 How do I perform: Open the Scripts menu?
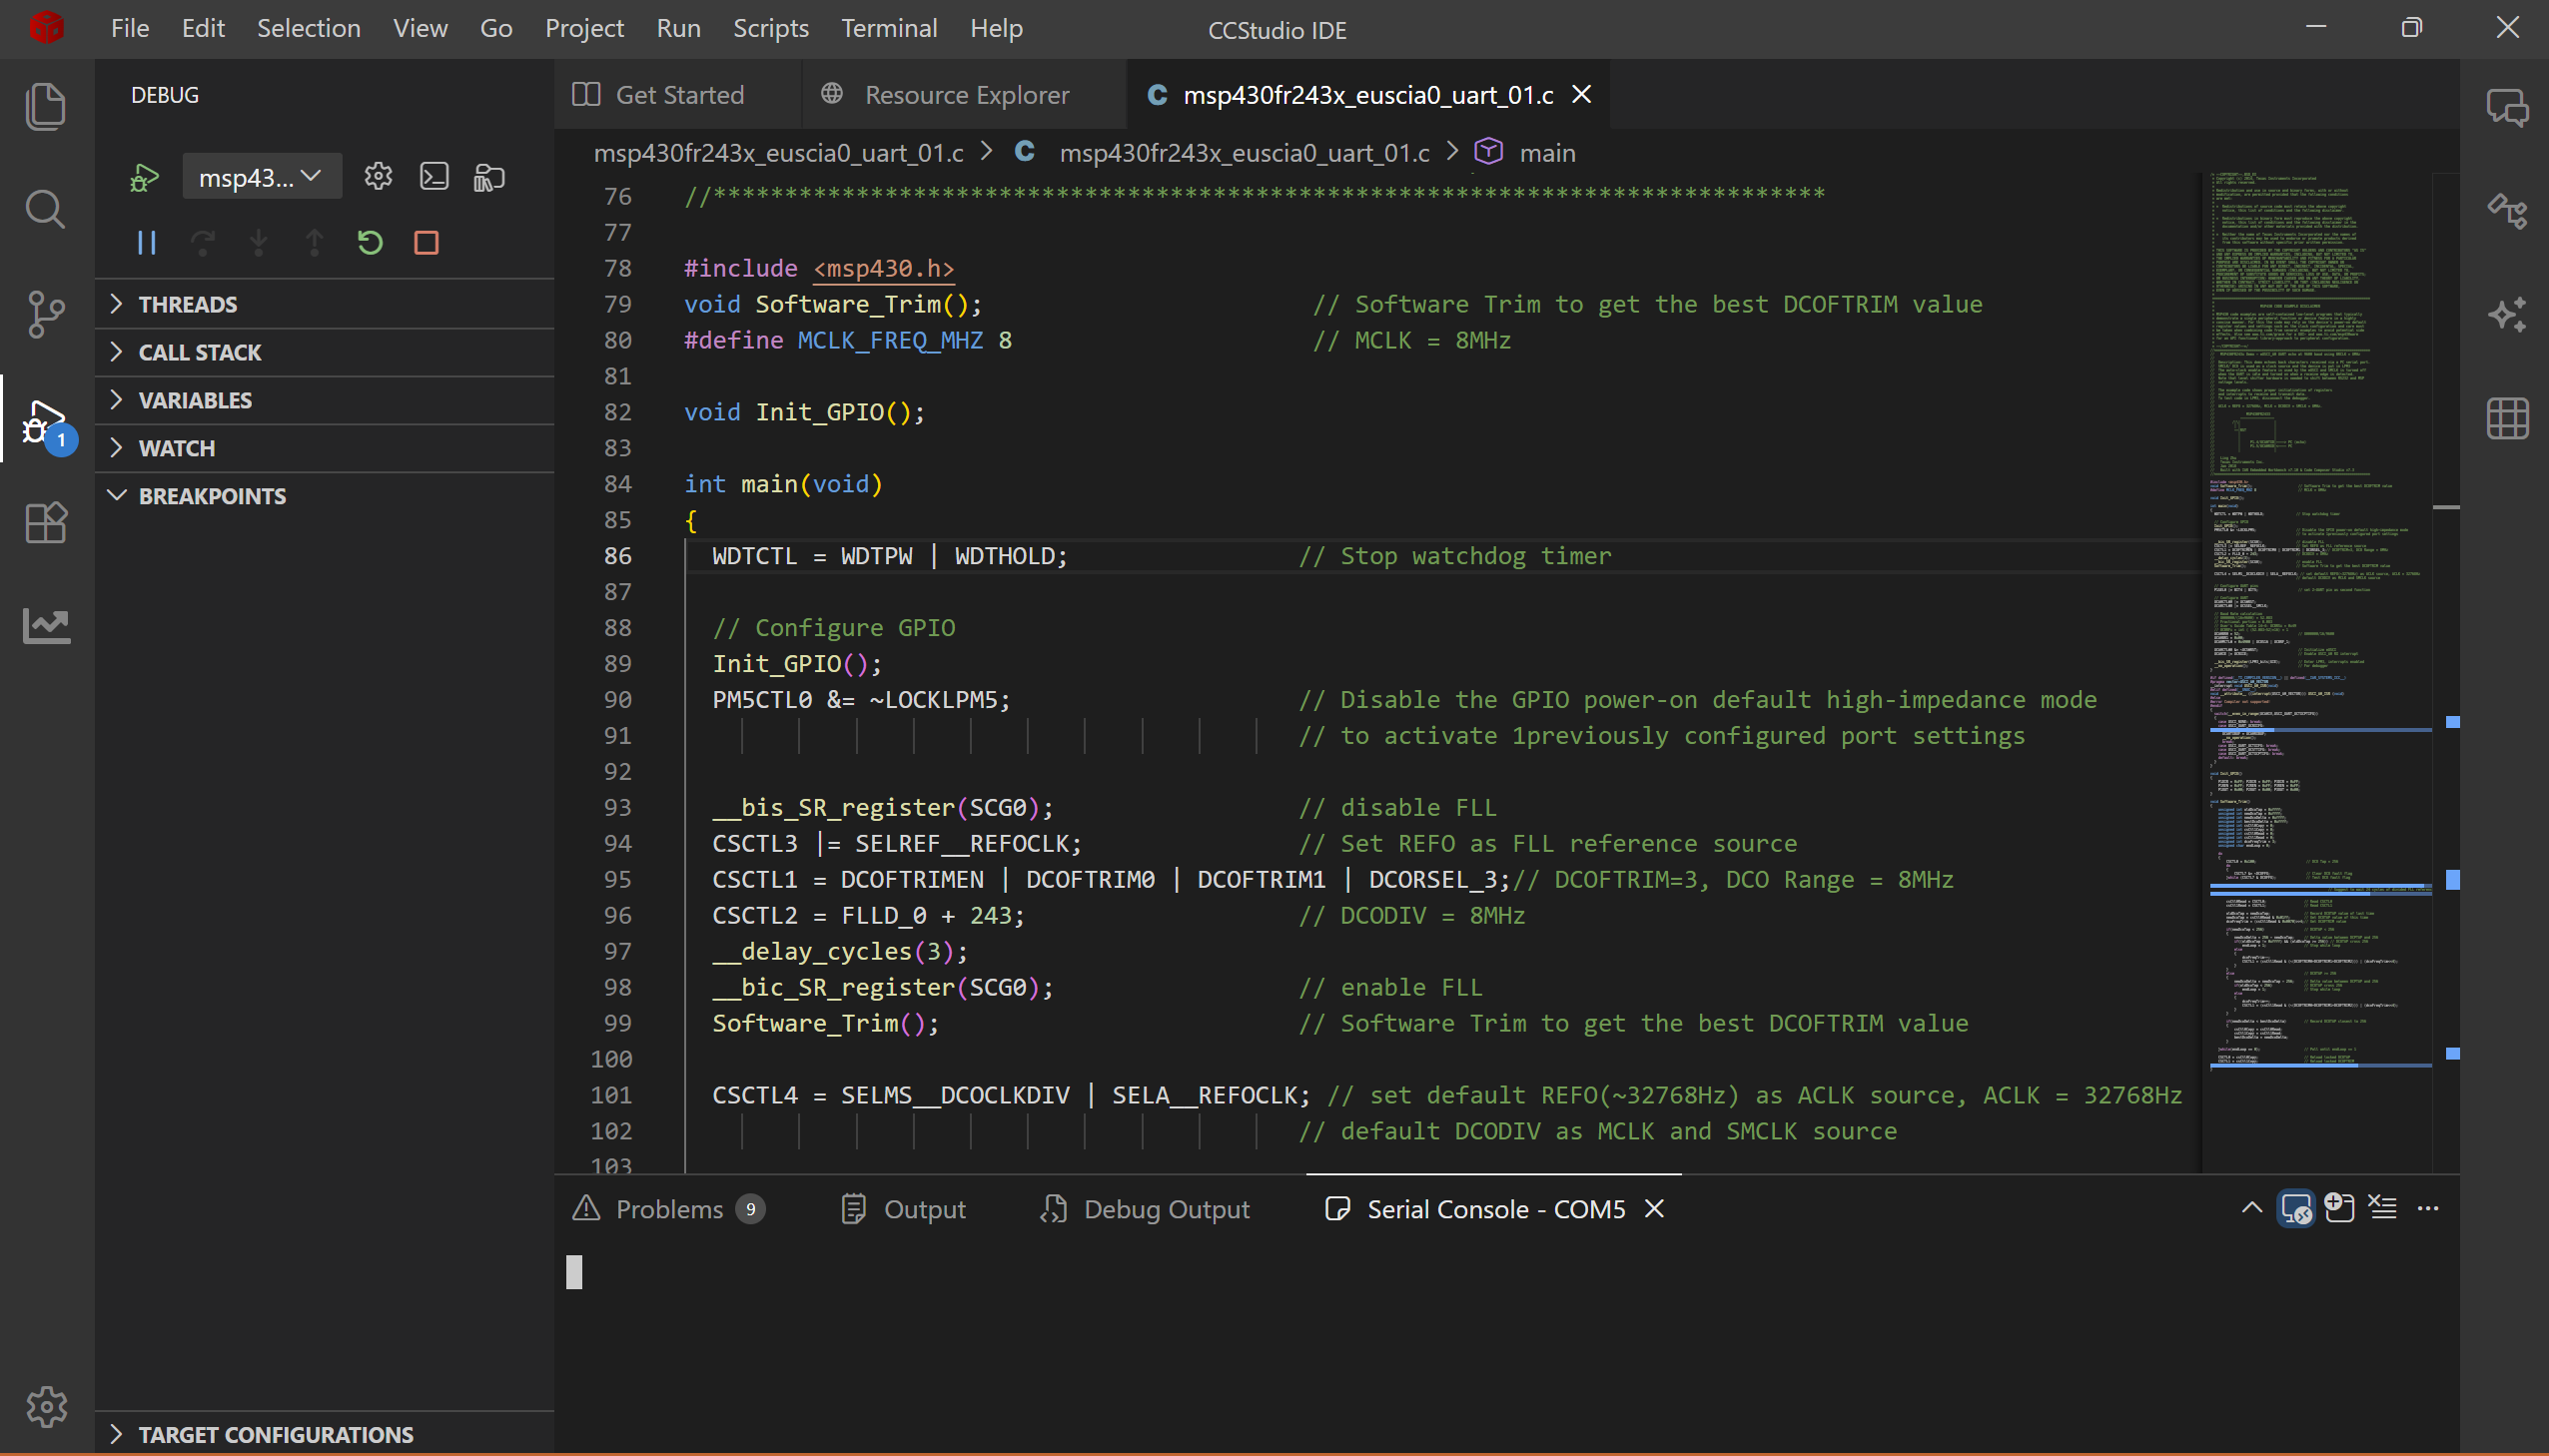point(770,28)
